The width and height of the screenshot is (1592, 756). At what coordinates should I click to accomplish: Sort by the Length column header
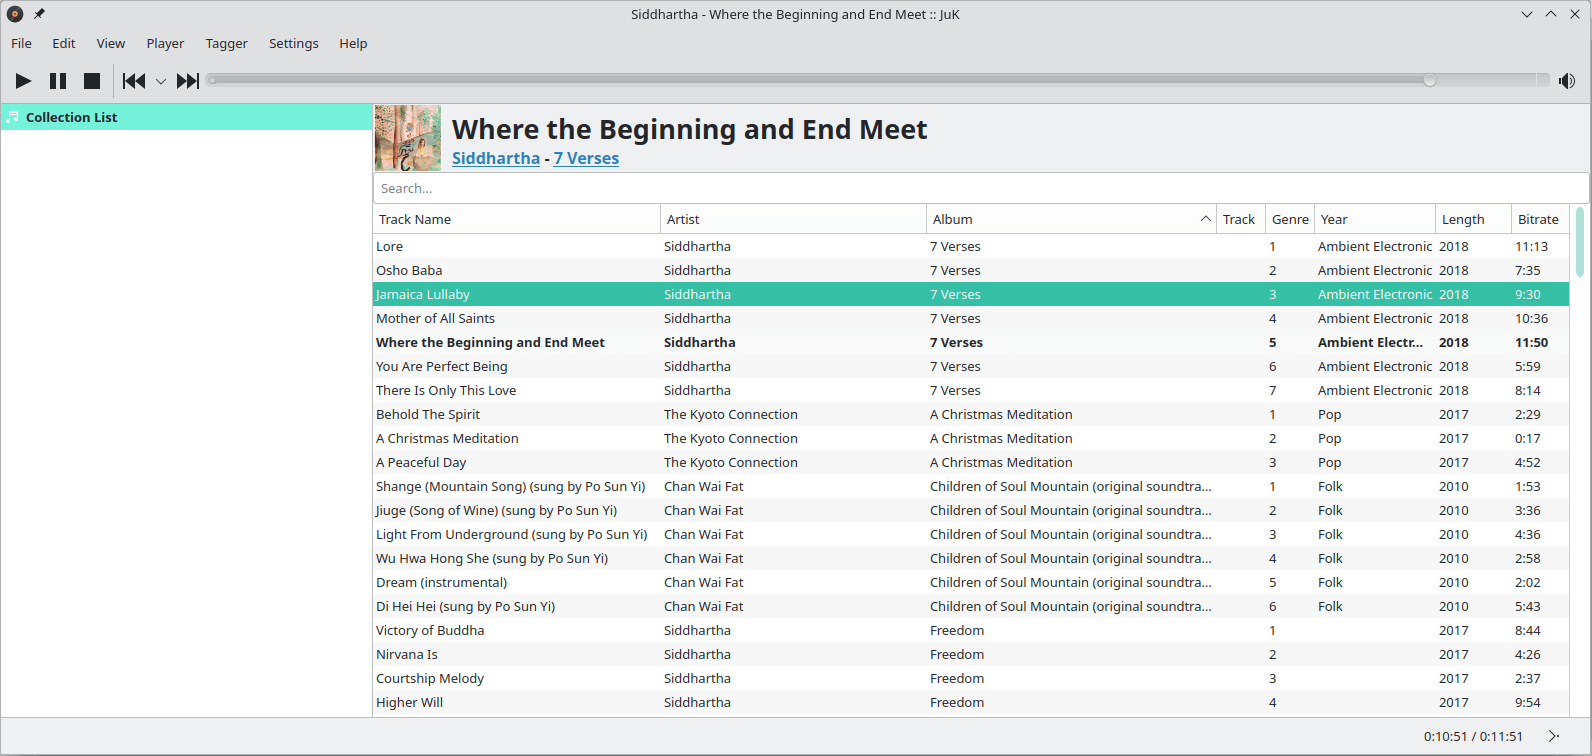point(1473,219)
